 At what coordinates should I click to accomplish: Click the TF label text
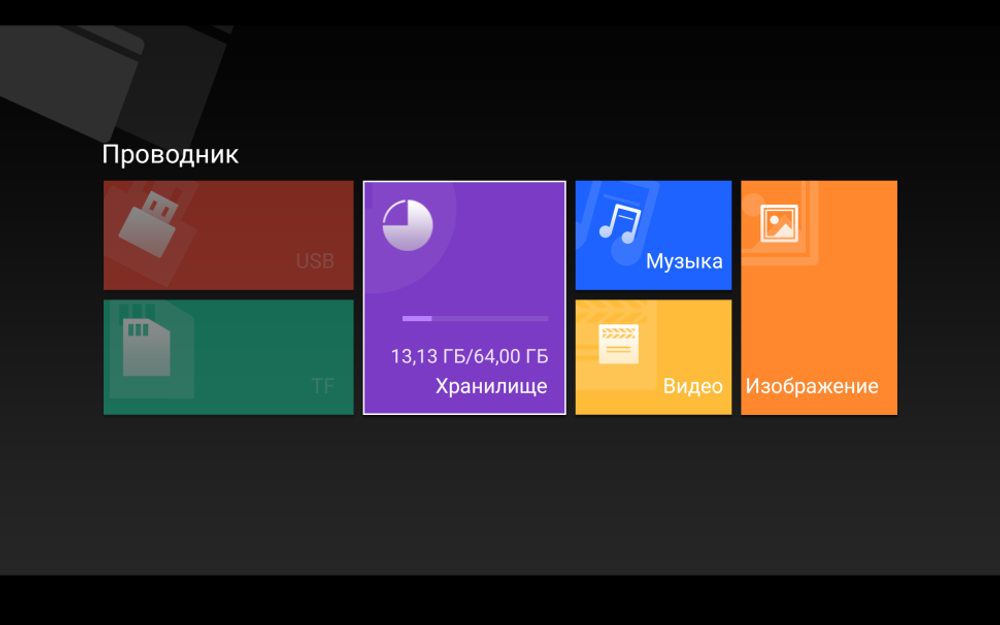point(321,384)
